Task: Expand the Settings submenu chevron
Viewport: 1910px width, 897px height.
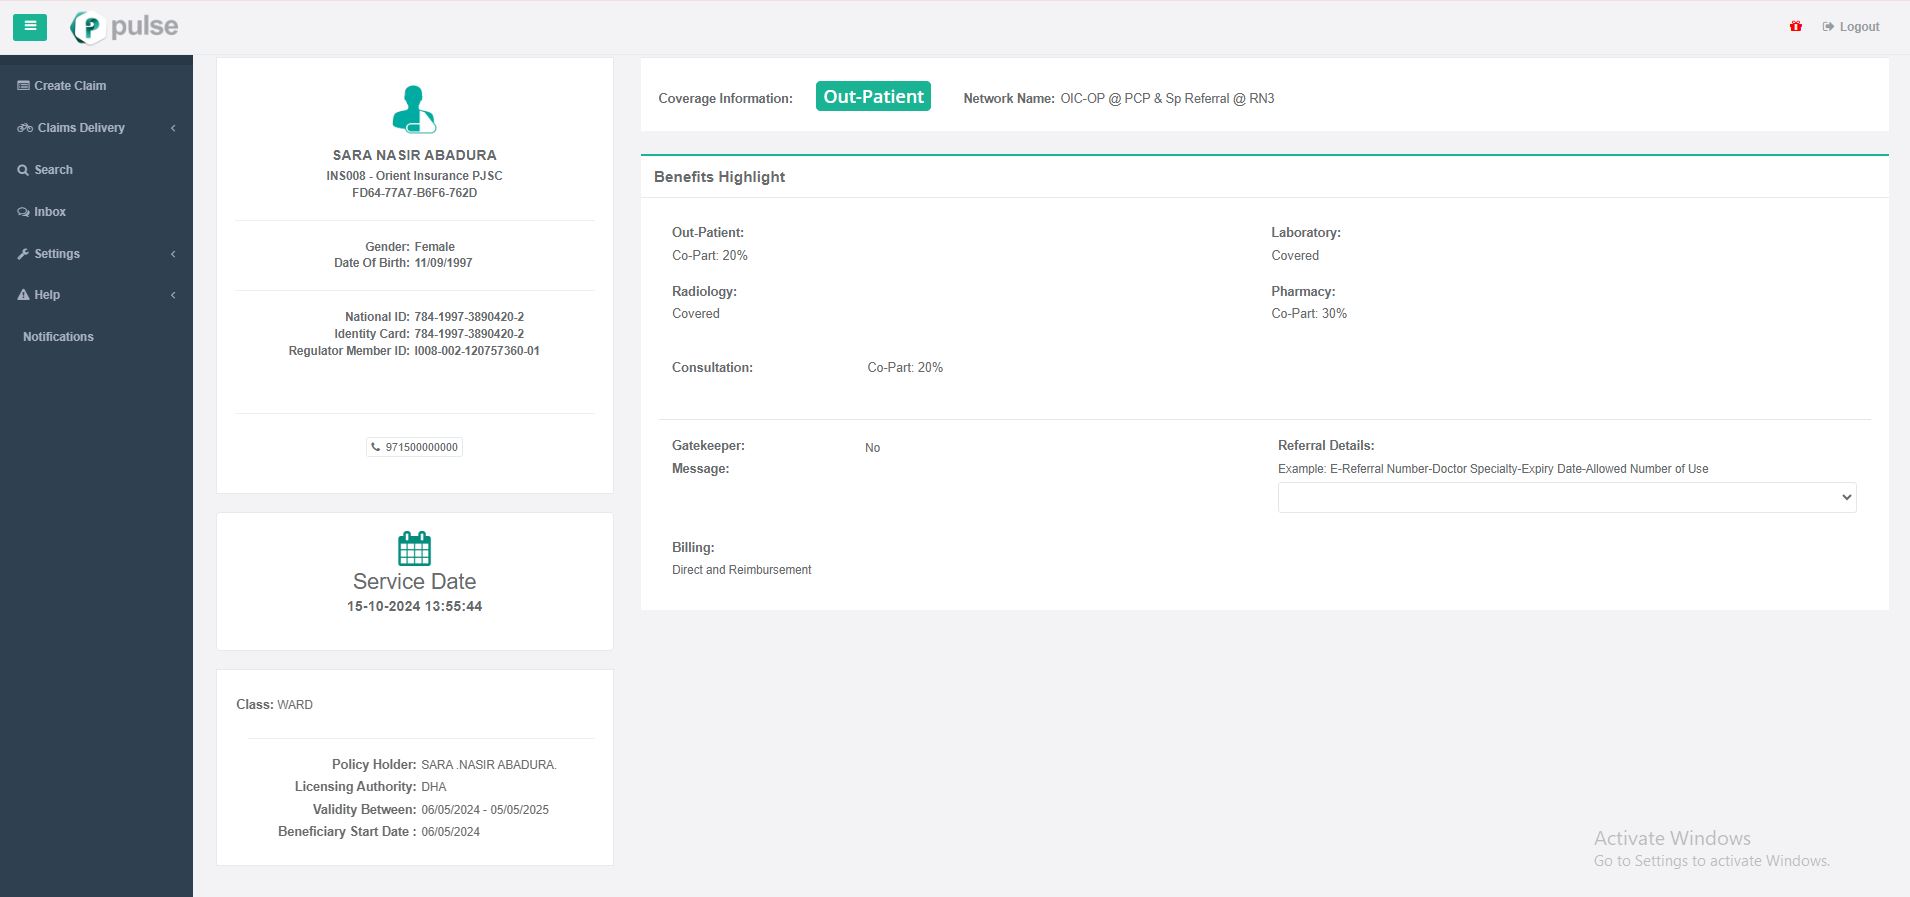Action: pyautogui.click(x=173, y=254)
